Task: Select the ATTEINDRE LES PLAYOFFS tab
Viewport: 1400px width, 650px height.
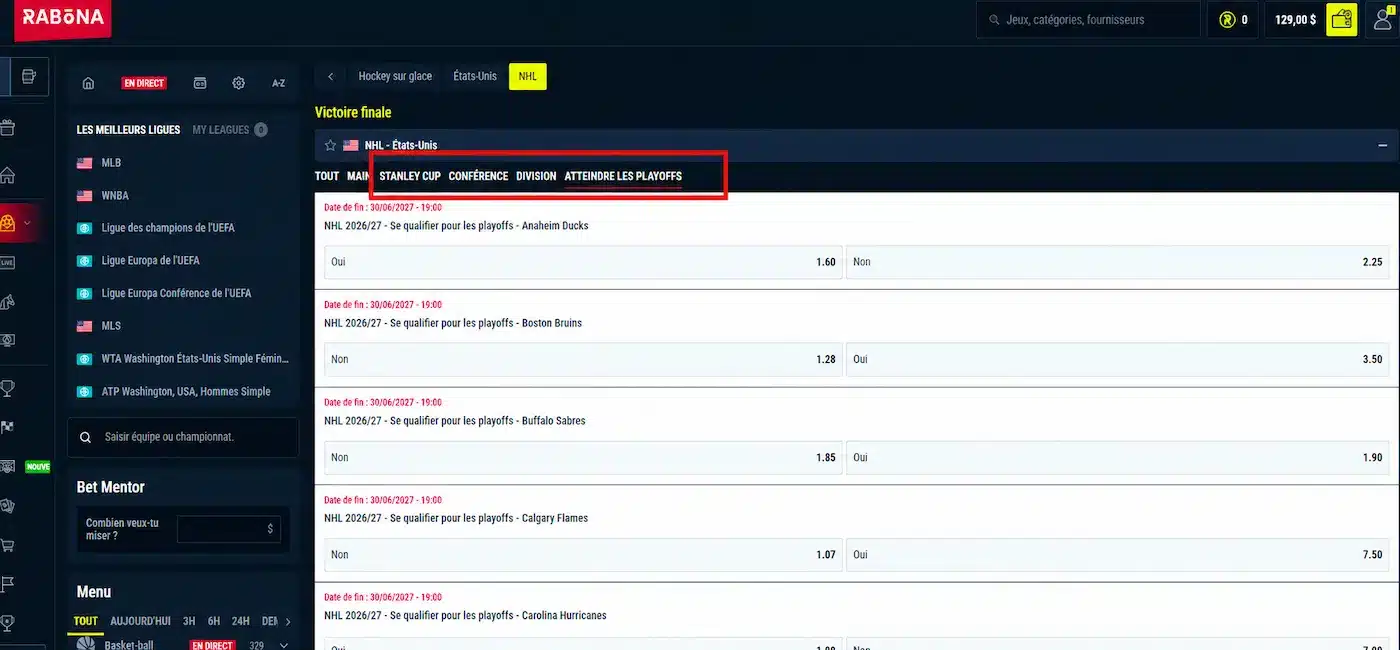Action: click(623, 176)
